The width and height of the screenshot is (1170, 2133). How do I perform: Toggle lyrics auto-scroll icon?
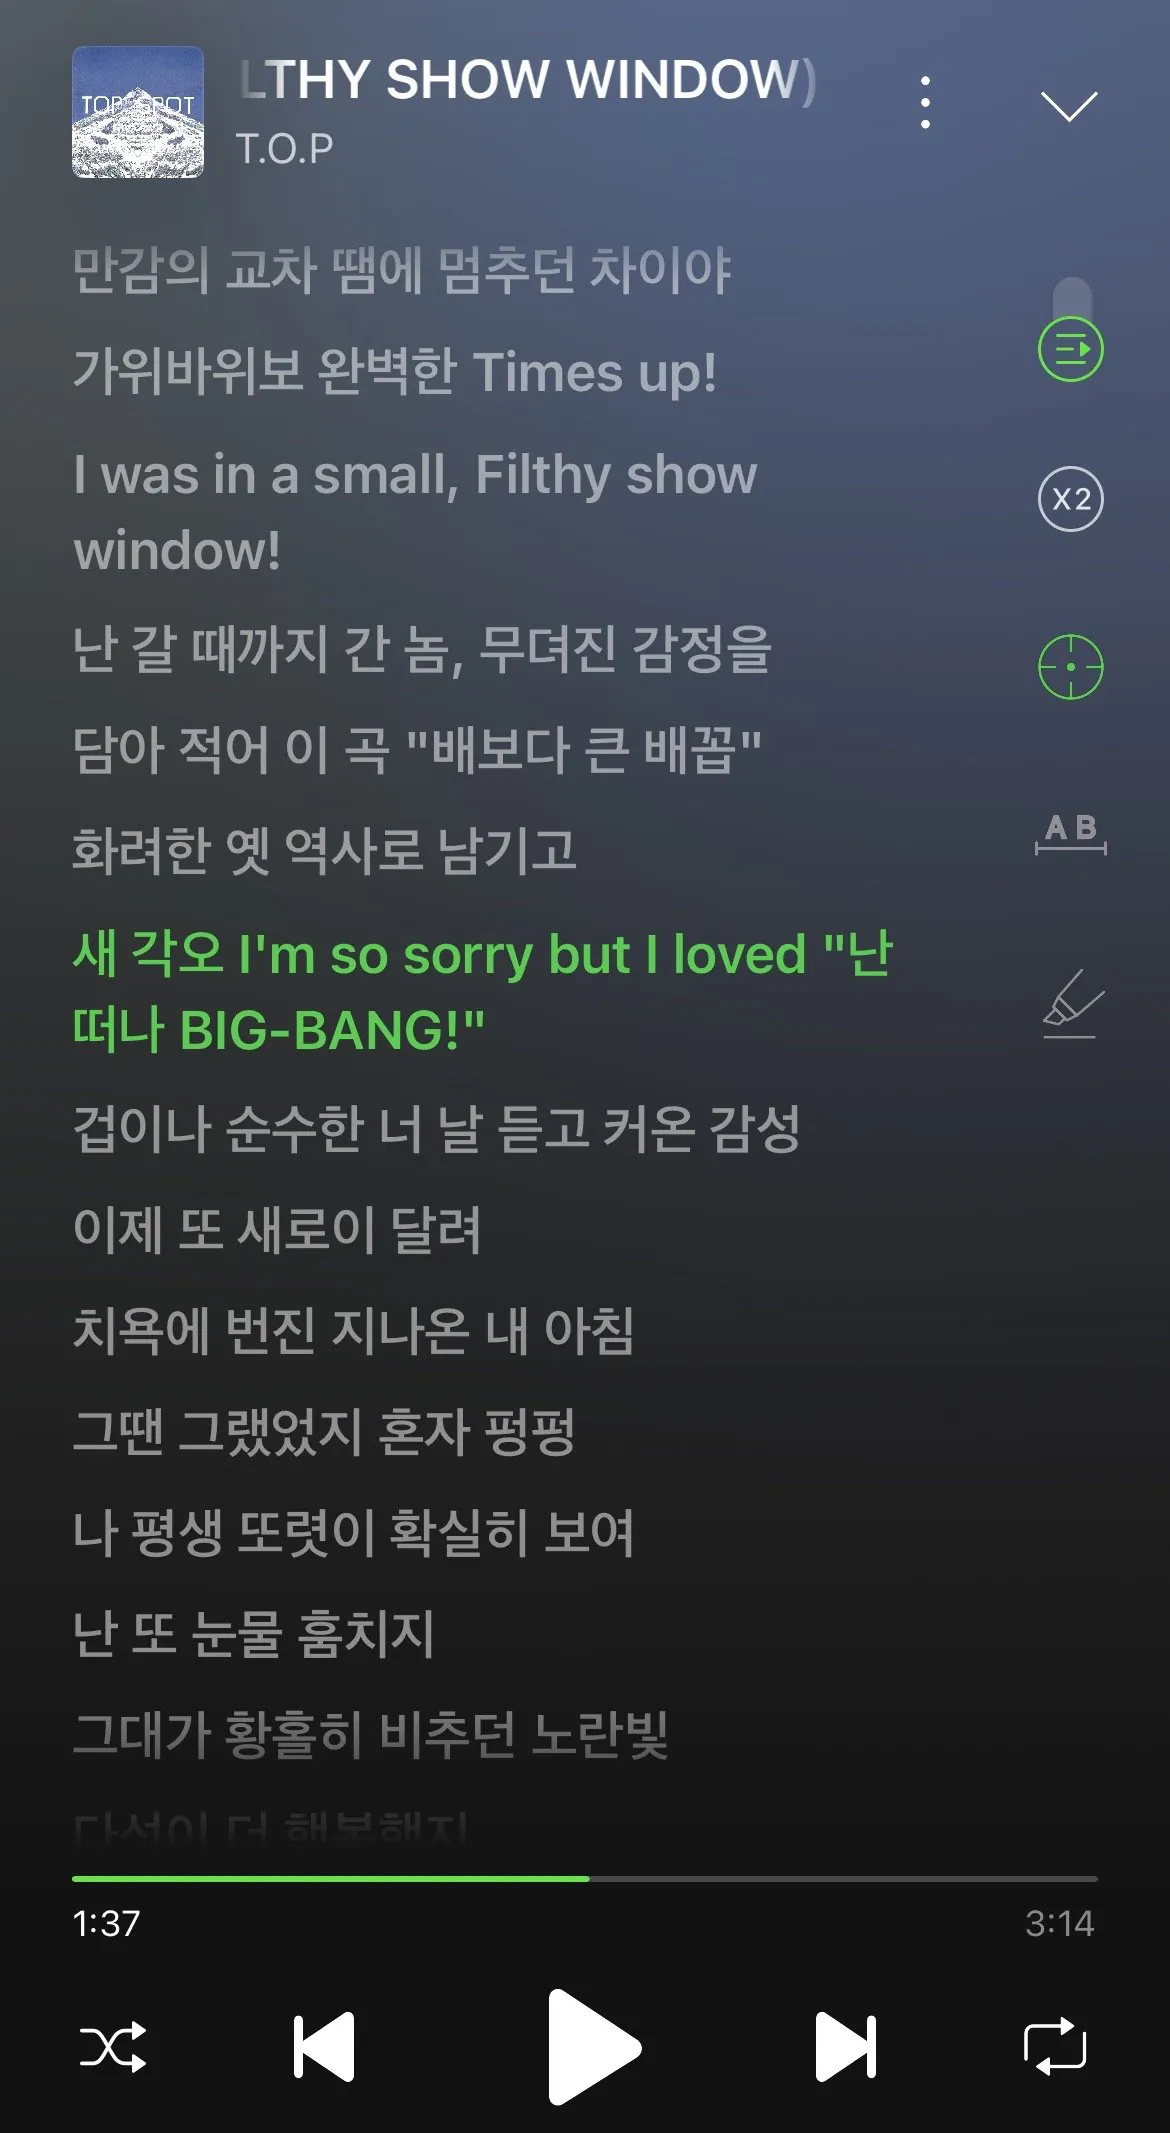tap(1070, 349)
